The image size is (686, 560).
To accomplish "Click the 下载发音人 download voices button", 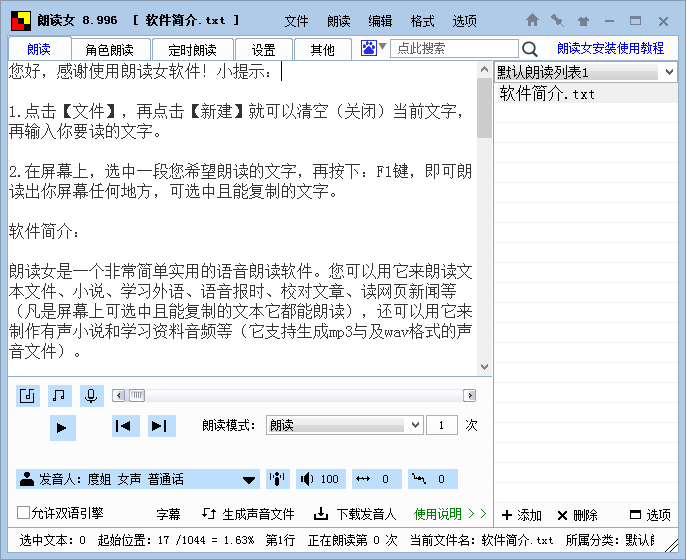I will 355,514.
